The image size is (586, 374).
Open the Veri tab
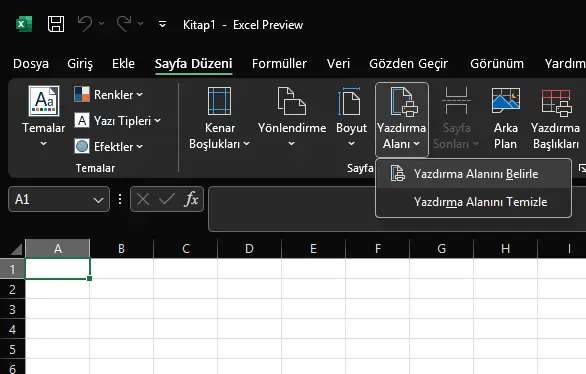pos(338,64)
